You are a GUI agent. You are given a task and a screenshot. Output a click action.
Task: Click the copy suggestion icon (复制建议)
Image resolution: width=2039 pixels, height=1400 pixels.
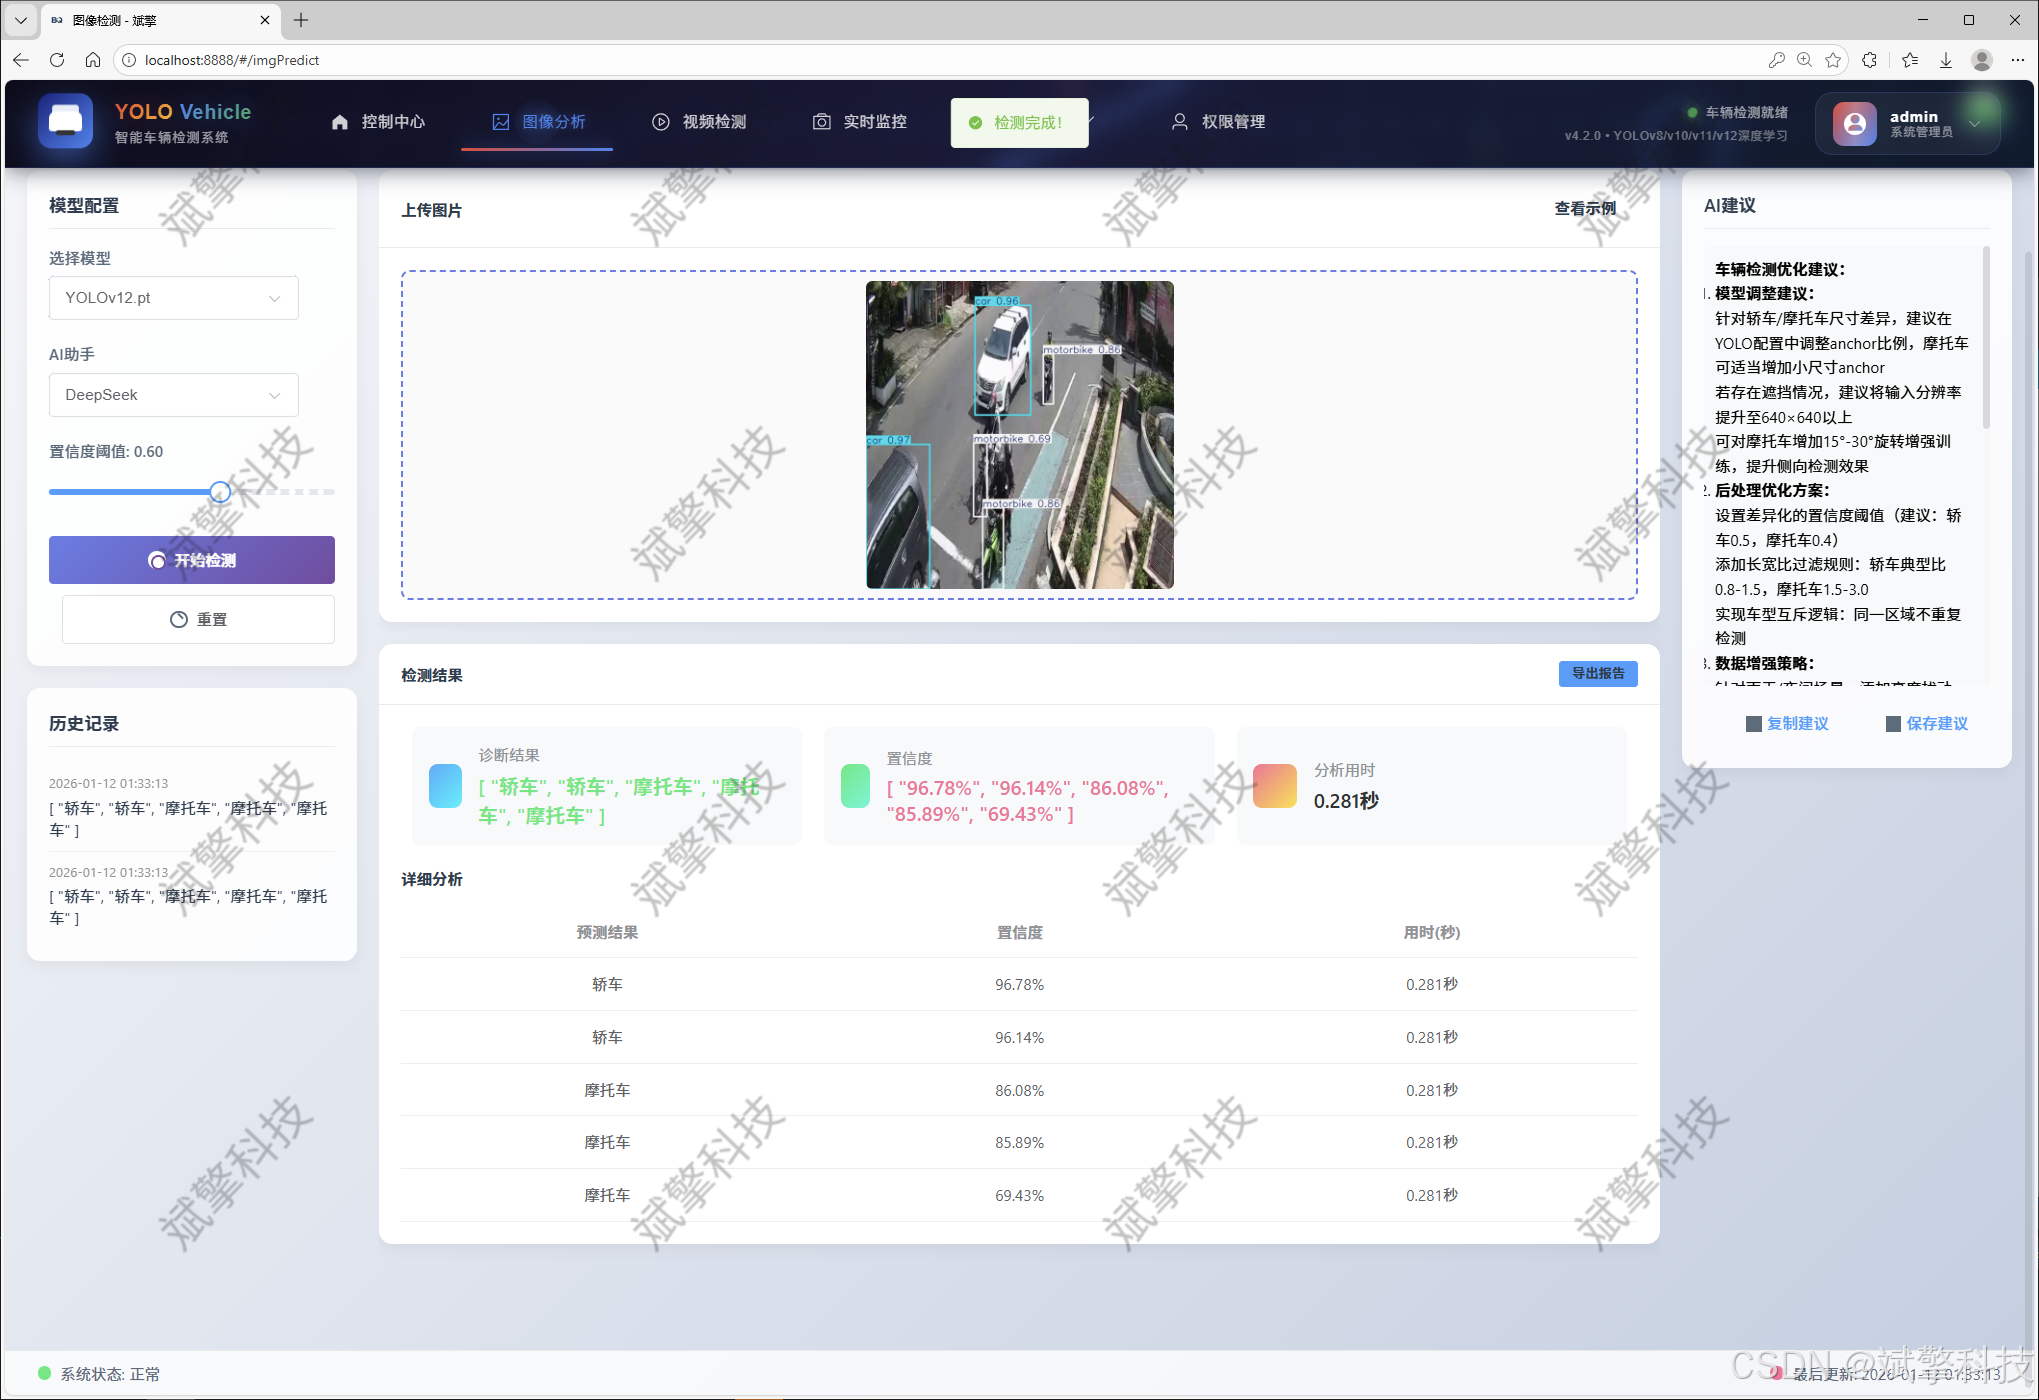tap(1753, 723)
